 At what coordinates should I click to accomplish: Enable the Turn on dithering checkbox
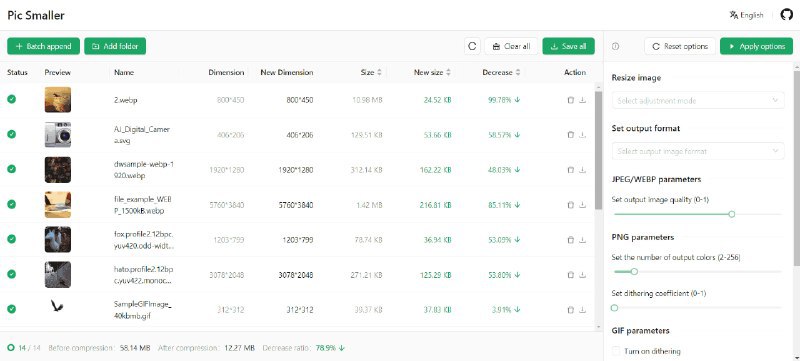click(616, 351)
